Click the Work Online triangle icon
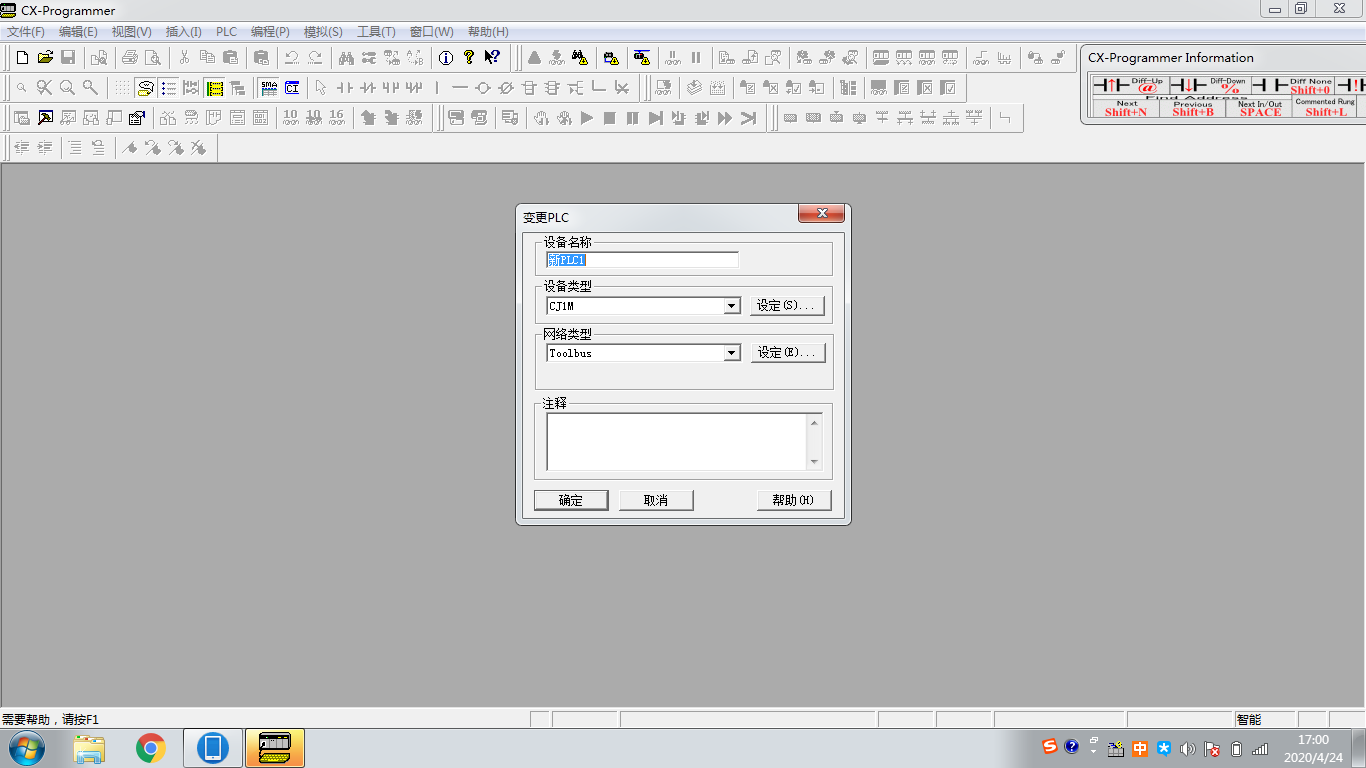Image resolution: width=1366 pixels, height=768 pixels. click(535, 58)
